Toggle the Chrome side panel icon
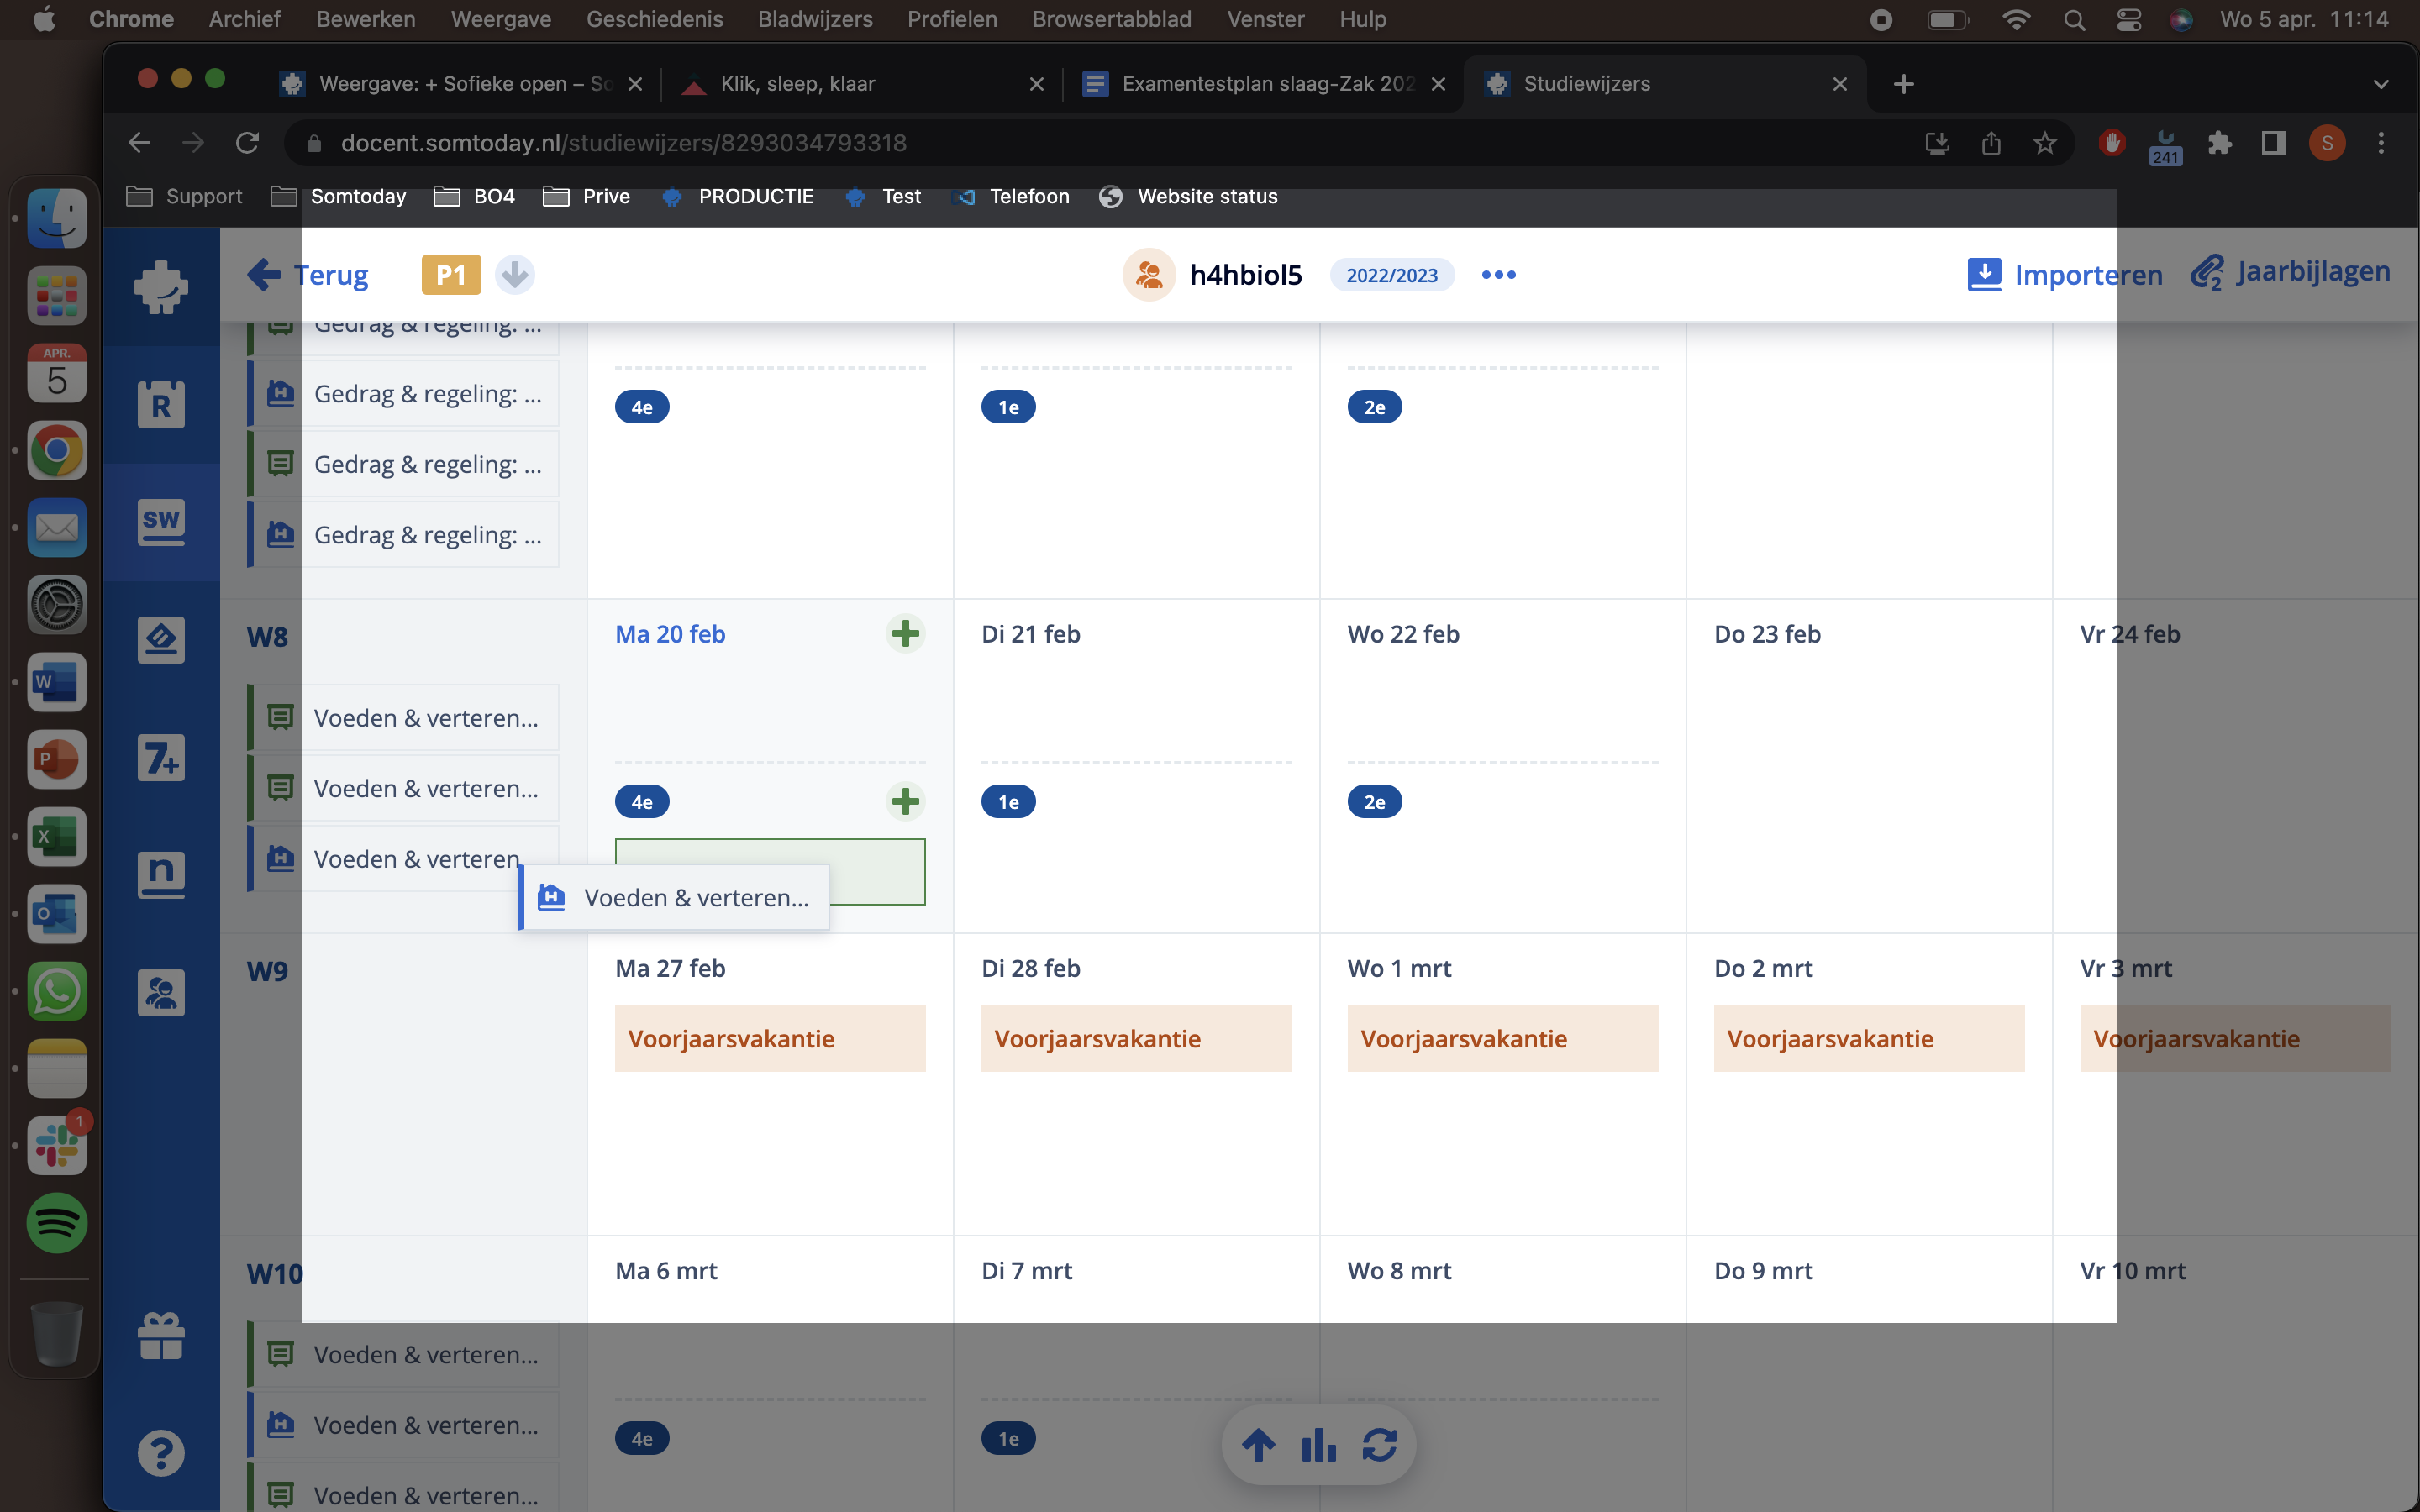2420x1512 pixels. (x=2273, y=143)
